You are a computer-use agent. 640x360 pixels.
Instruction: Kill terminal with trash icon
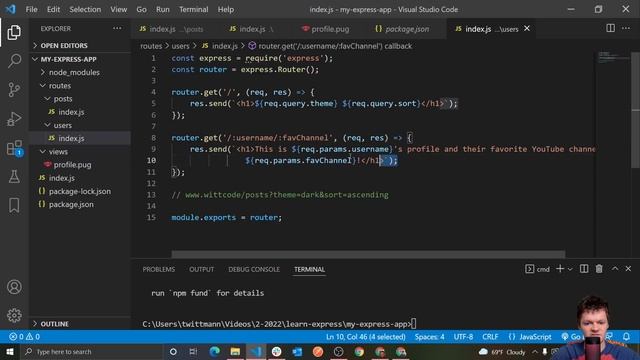pos(599,269)
